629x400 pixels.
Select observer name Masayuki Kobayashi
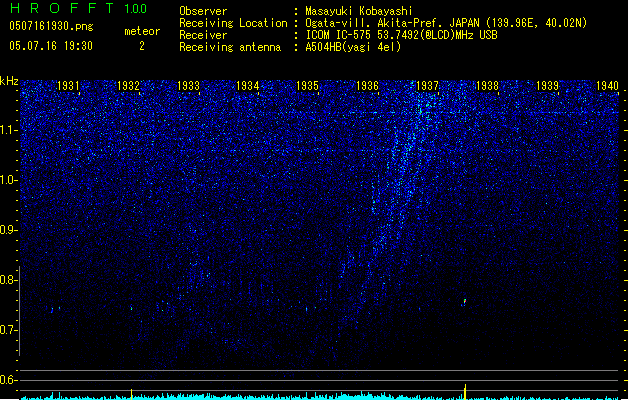click(x=359, y=11)
